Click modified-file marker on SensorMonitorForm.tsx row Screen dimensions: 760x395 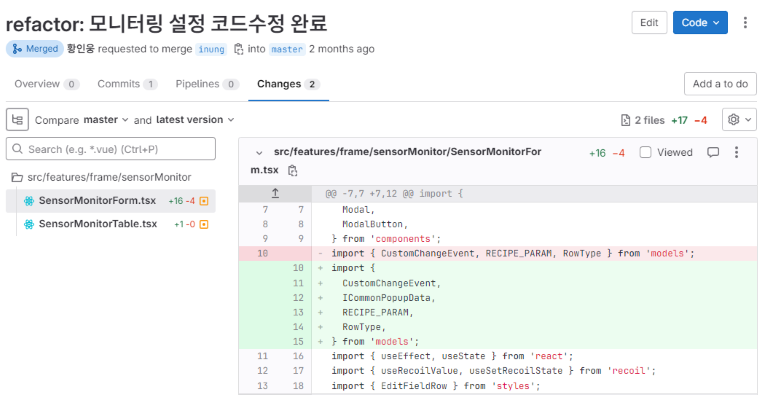(x=204, y=201)
